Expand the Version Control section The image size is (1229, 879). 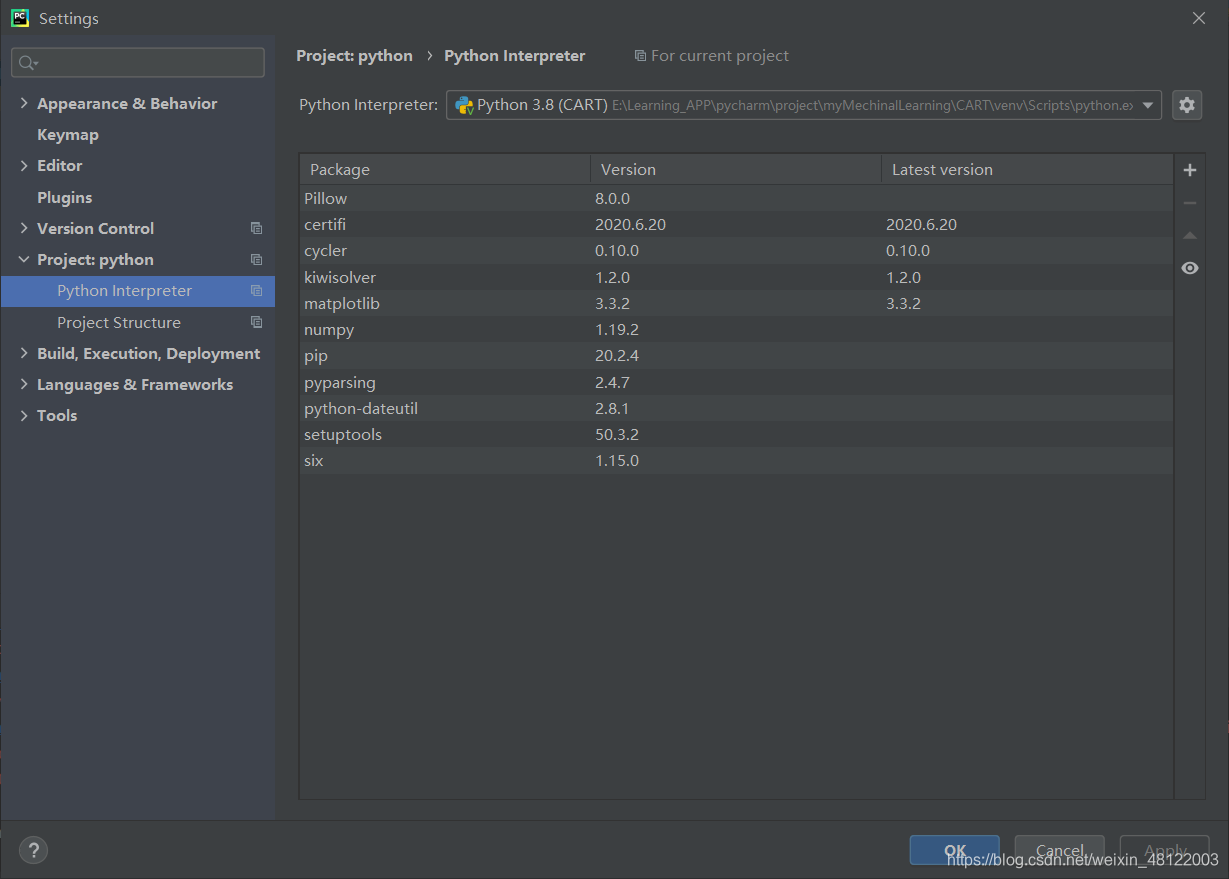click(x=24, y=228)
